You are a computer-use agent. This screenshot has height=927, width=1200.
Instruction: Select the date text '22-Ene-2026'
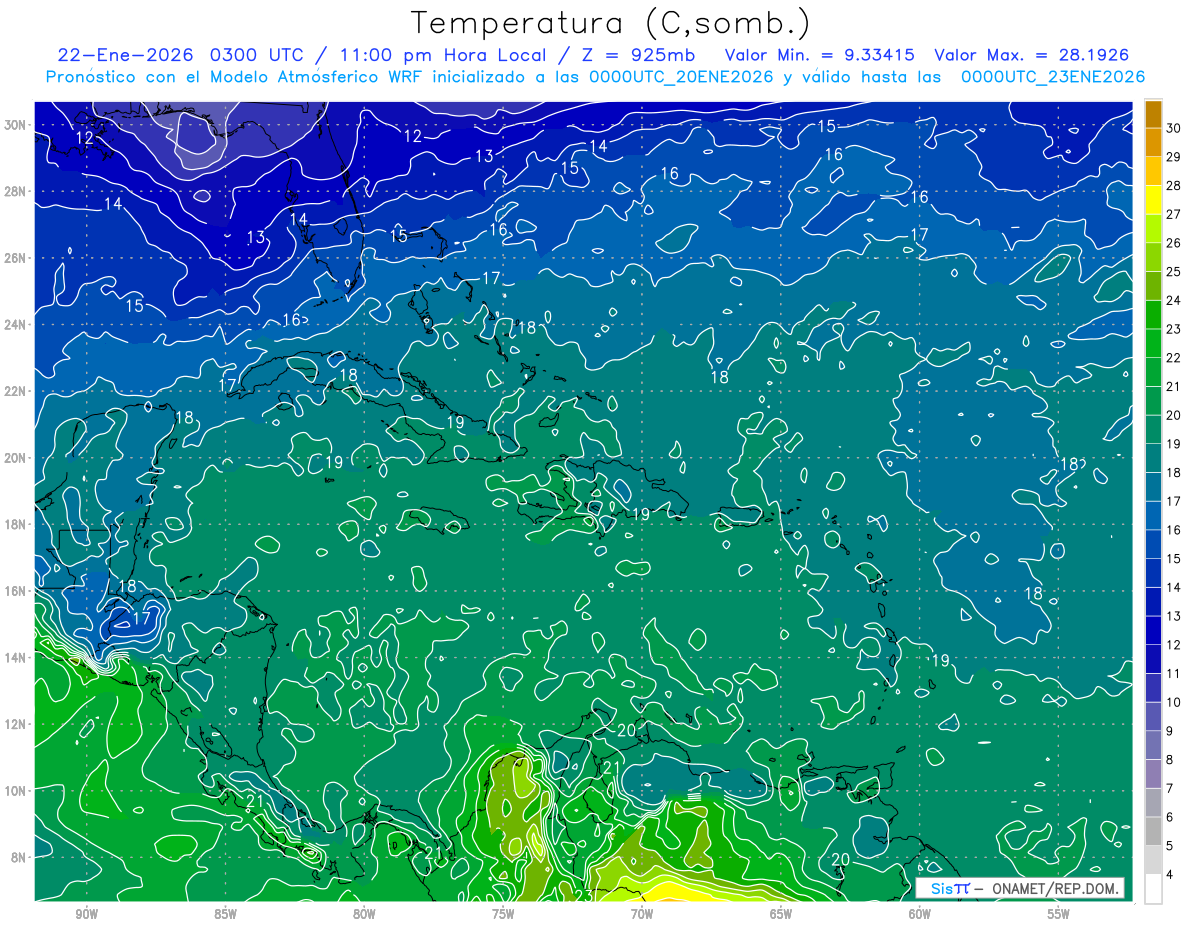pos(125,55)
